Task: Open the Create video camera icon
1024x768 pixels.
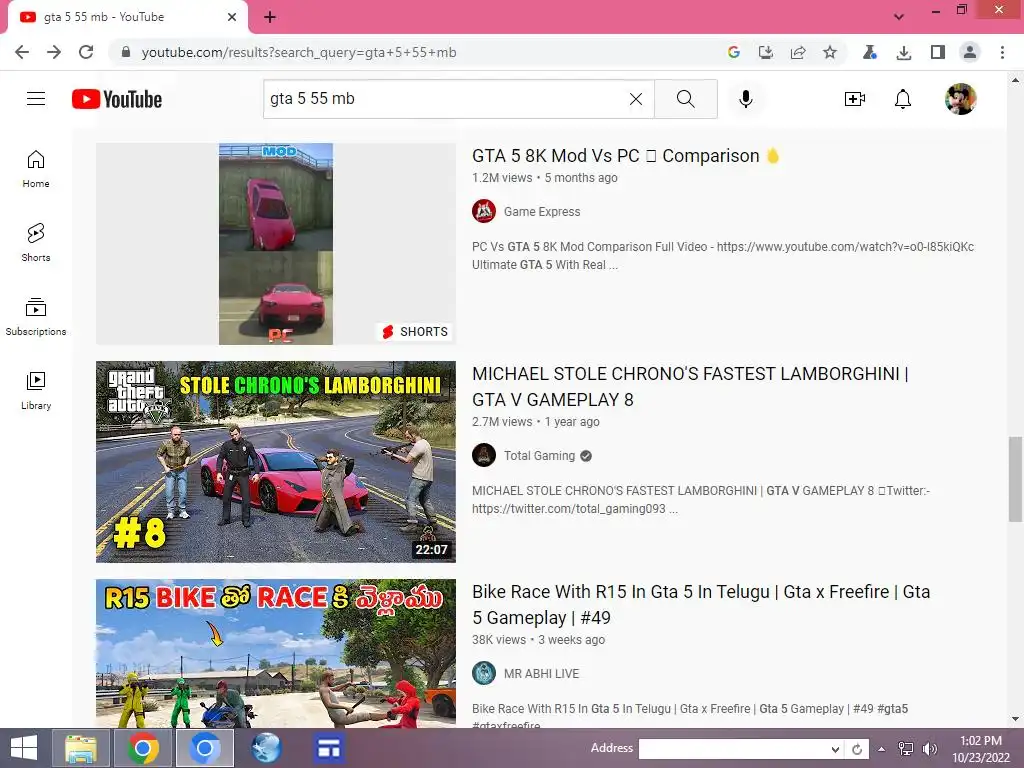Action: coord(854,99)
